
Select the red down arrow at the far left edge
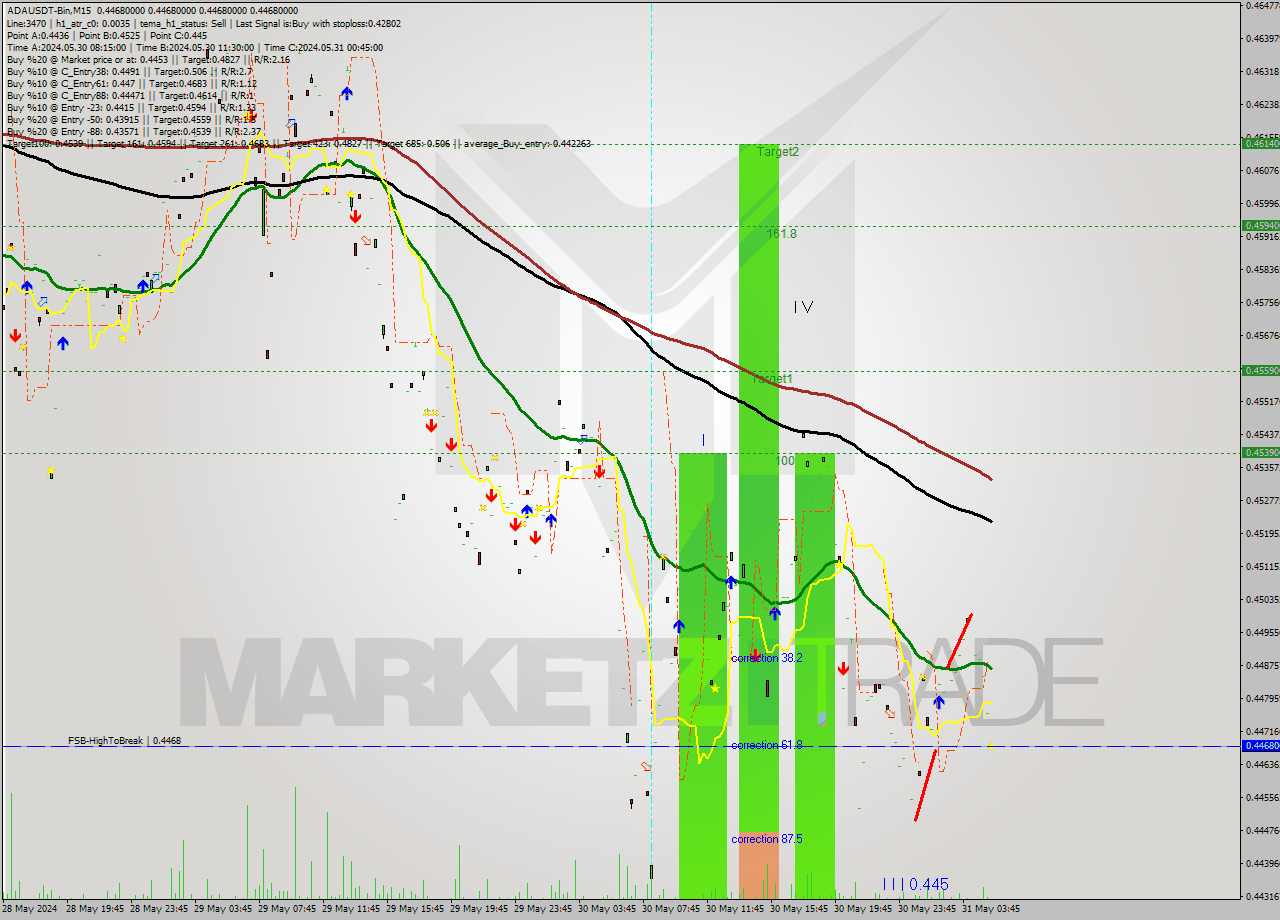tap(14, 338)
